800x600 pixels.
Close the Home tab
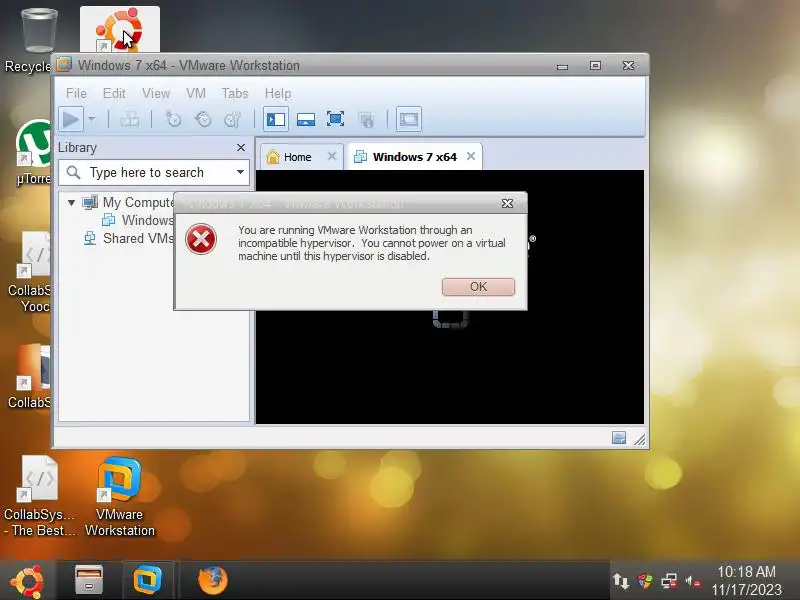[x=332, y=156]
